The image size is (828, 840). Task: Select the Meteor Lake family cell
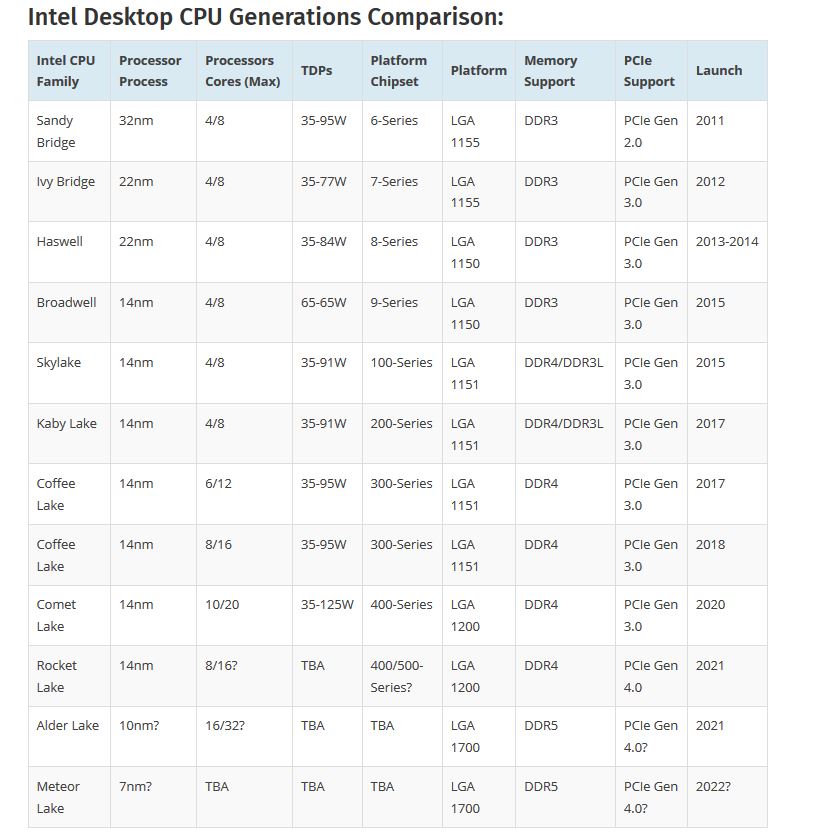(x=57, y=797)
